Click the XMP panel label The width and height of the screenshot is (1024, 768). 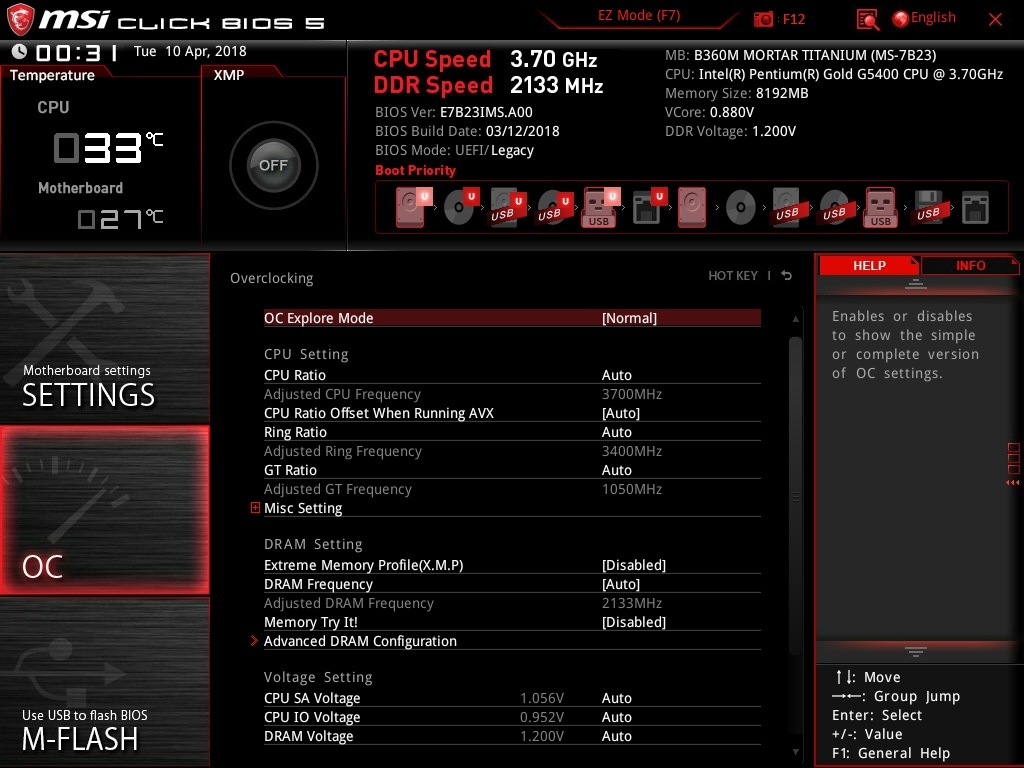point(229,75)
